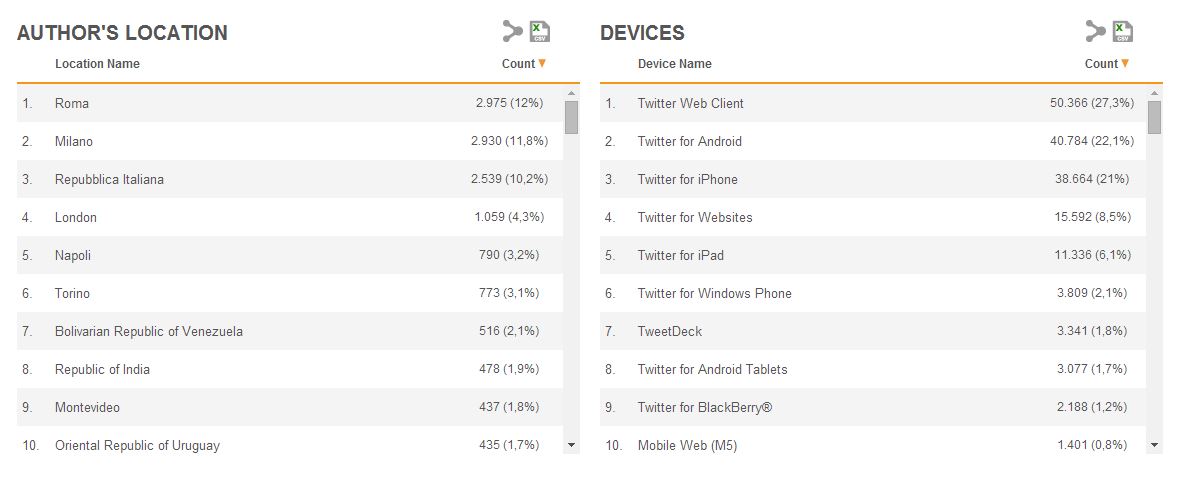This screenshot has height=482, width=1187.
Task: Click the Location Name column header
Action: [97, 64]
